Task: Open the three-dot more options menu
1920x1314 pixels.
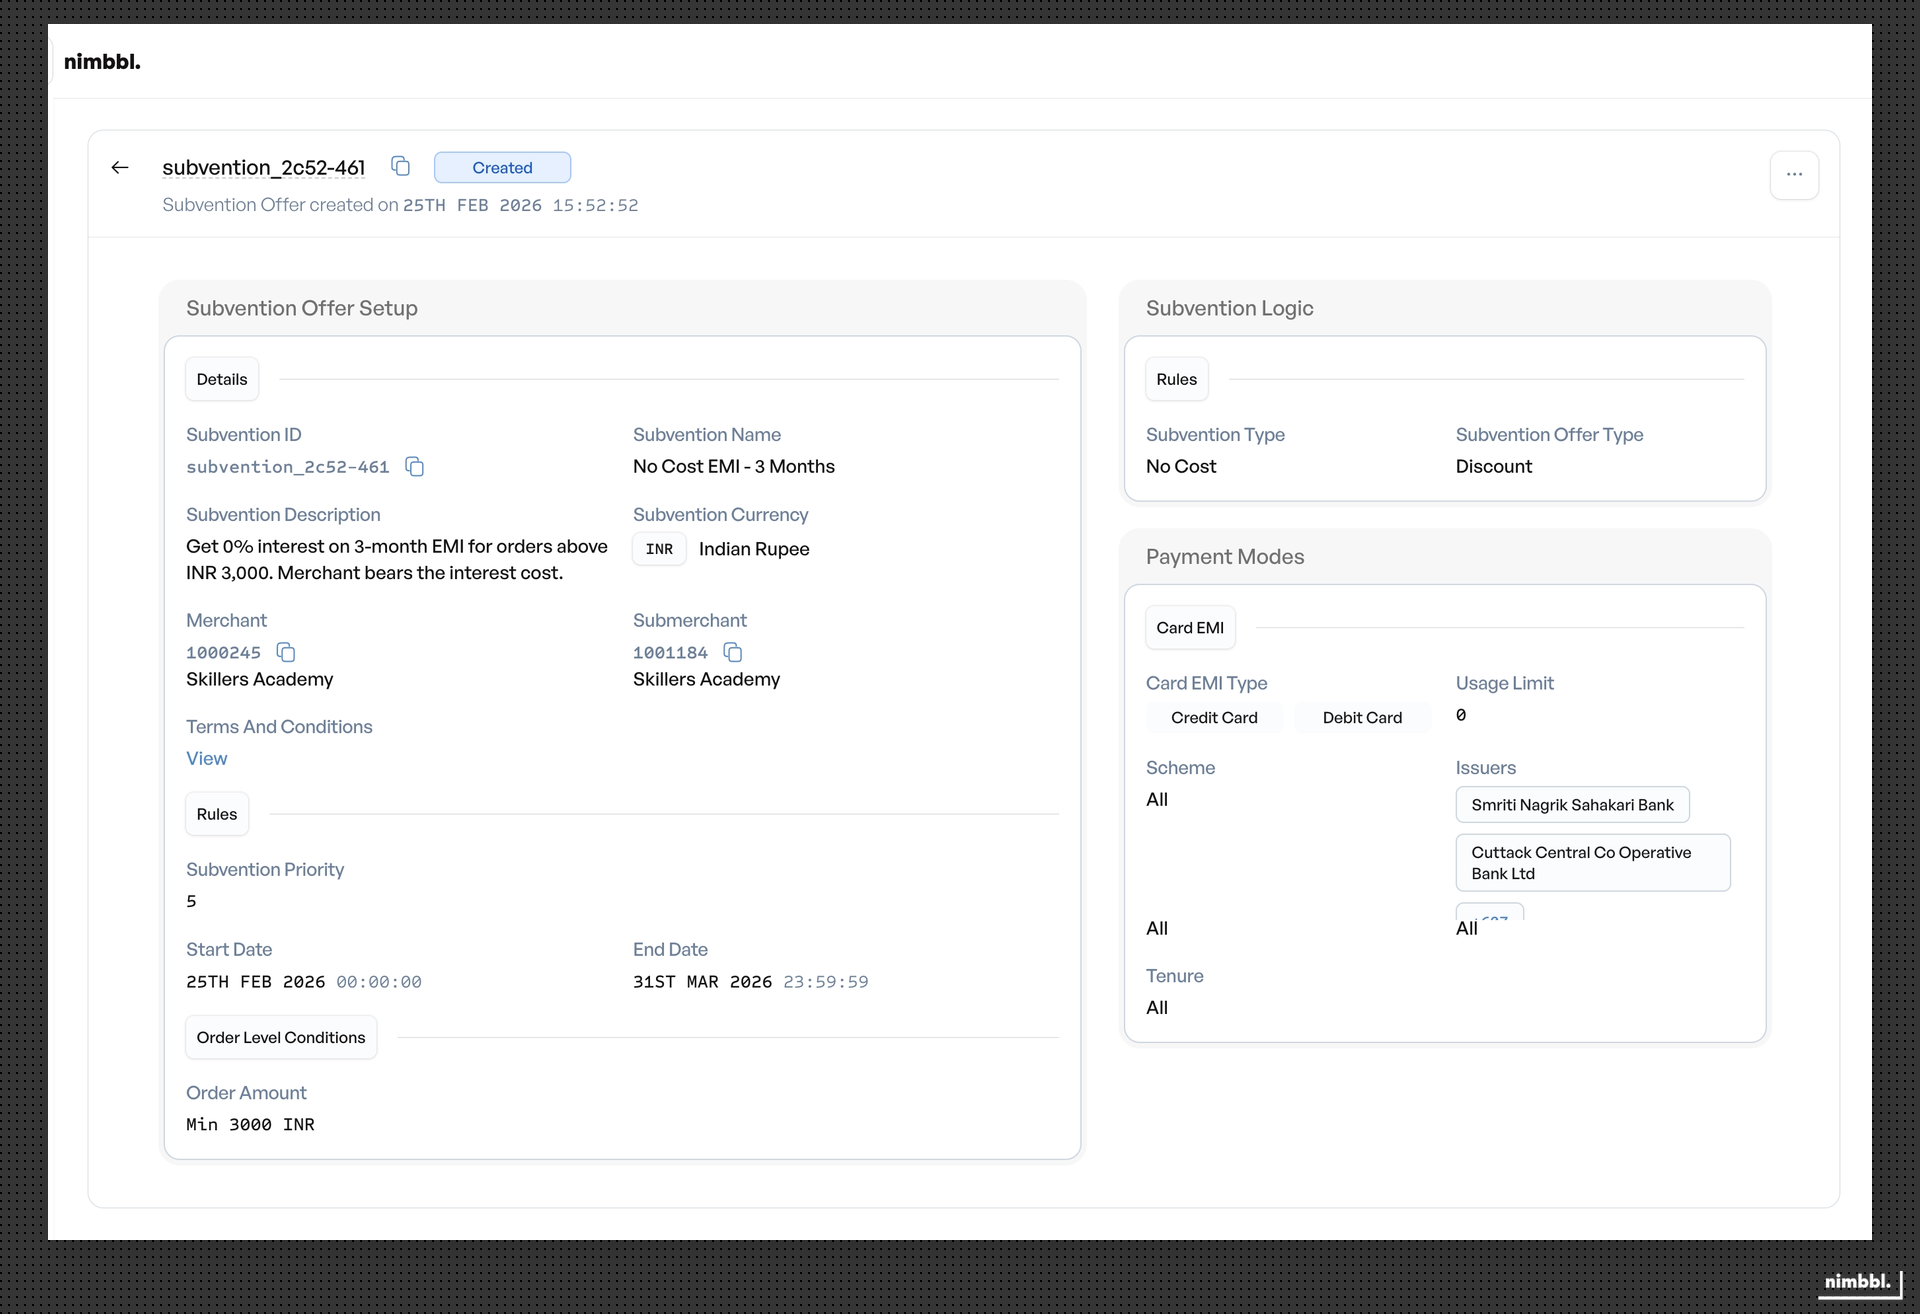Action: (1794, 175)
